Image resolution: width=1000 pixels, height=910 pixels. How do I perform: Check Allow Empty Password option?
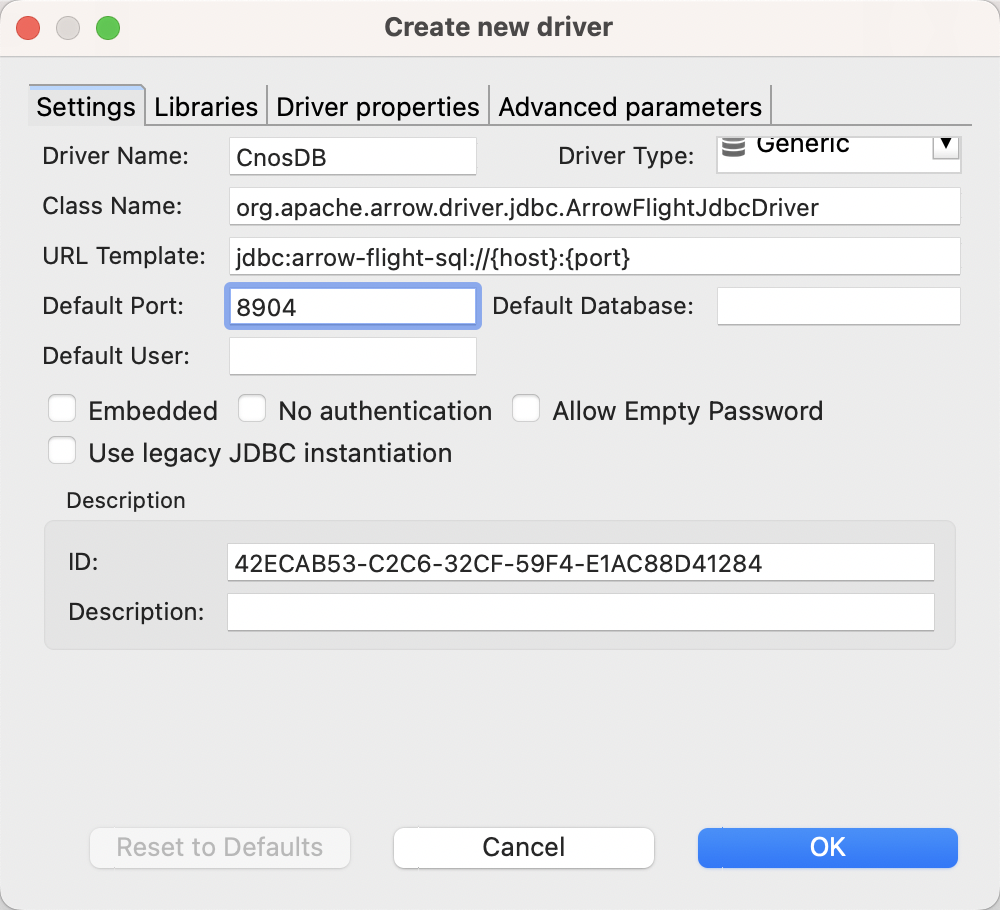coord(527,410)
